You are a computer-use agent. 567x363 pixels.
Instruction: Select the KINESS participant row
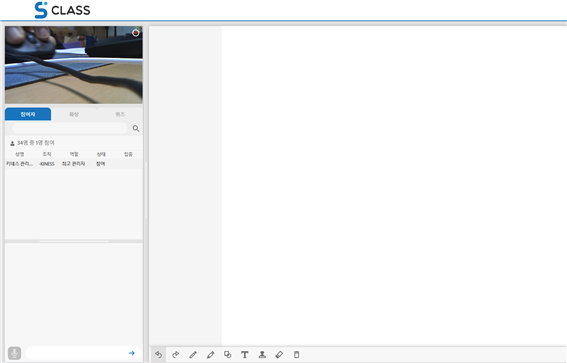(74, 164)
